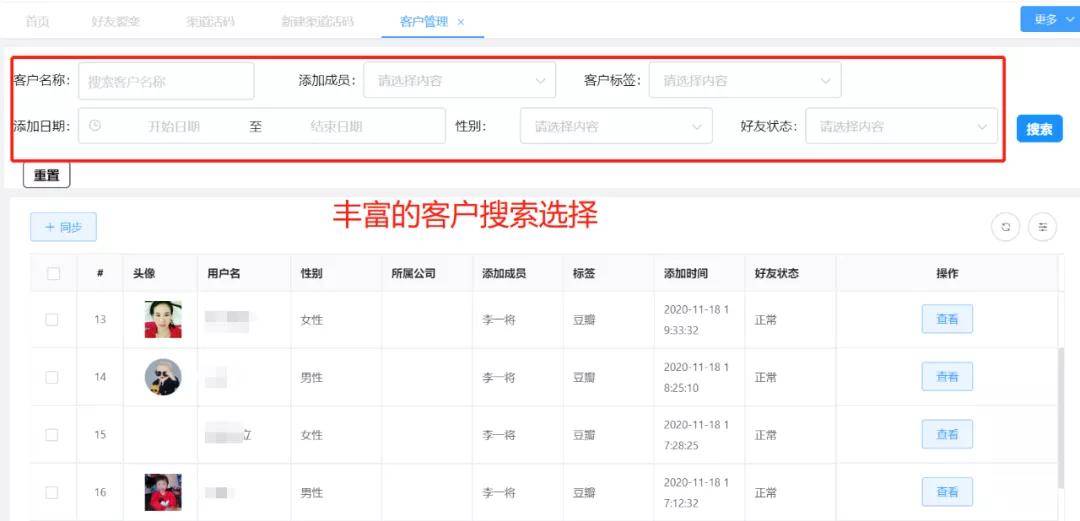Click the avatar in row 13
The height and width of the screenshot is (521, 1080).
pyautogui.click(x=163, y=319)
